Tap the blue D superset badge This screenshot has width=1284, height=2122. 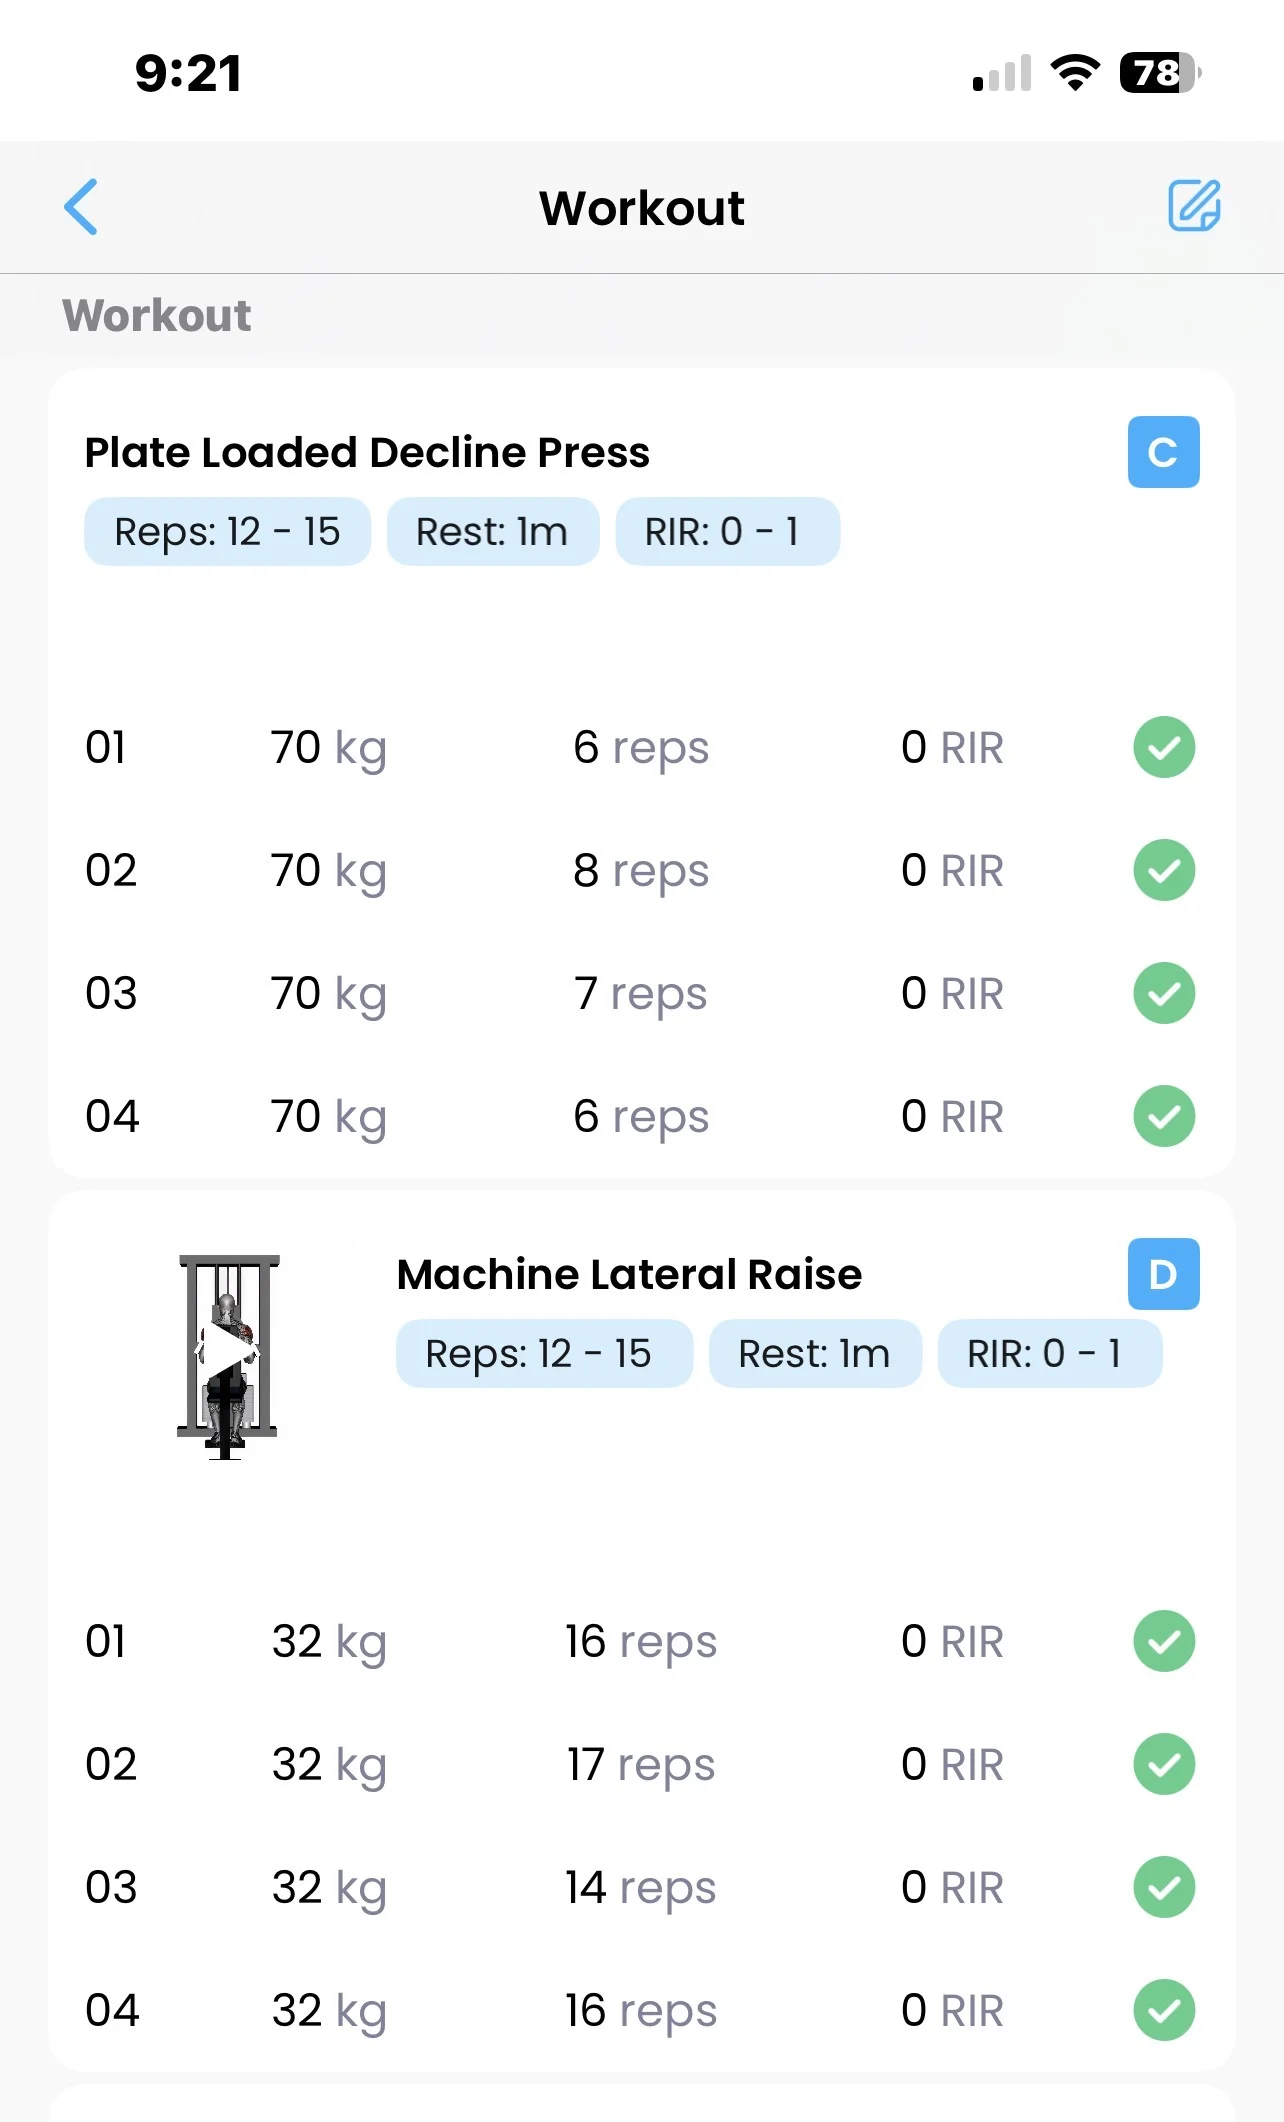click(1163, 1274)
